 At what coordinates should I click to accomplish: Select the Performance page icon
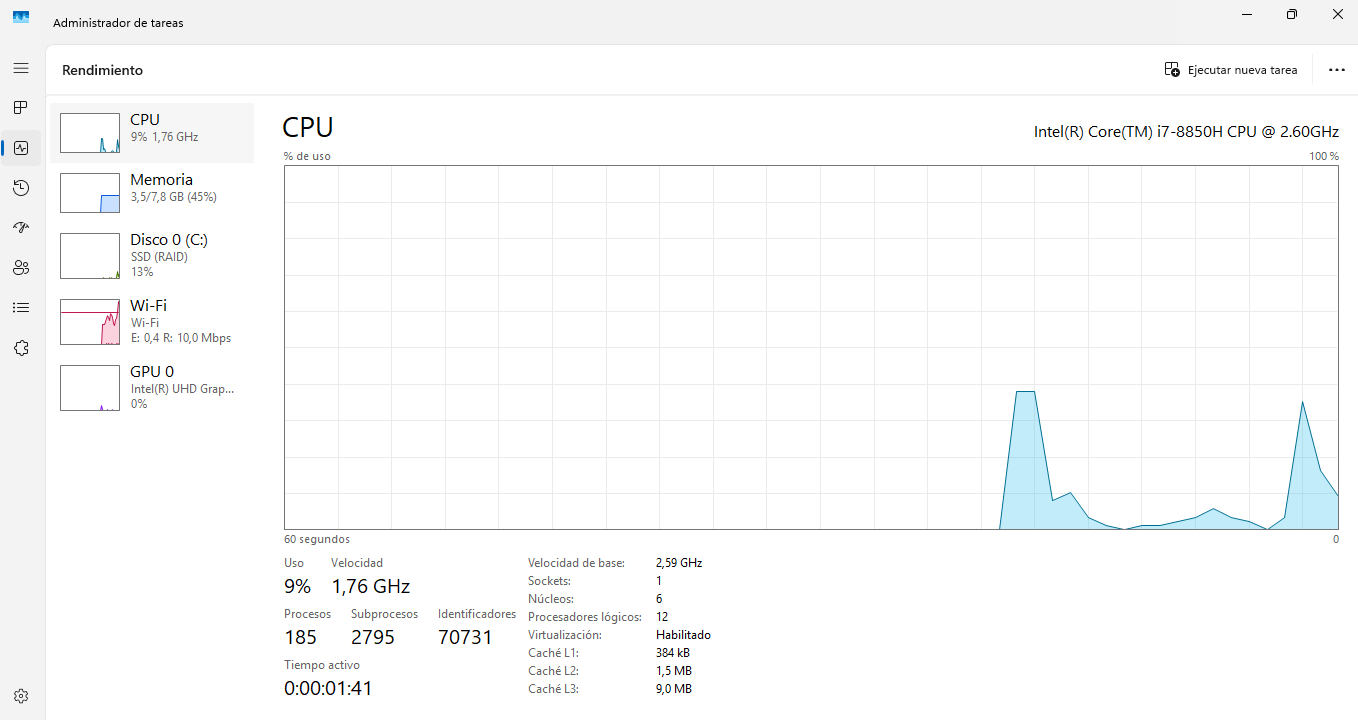pyautogui.click(x=21, y=148)
